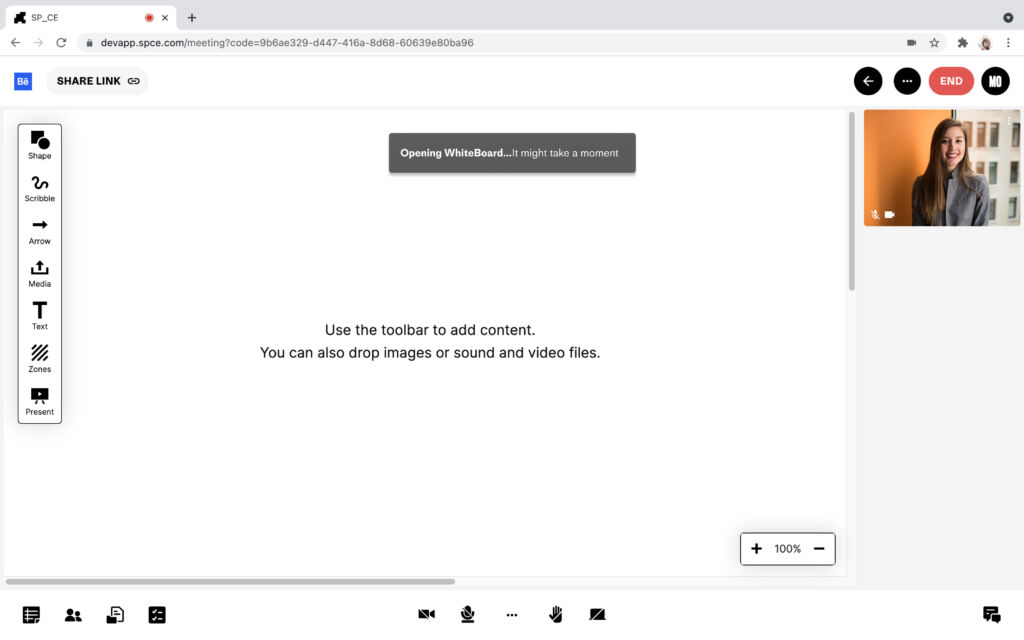Open the MO user avatar menu
Screen dimensions: 1024x640
click(995, 81)
